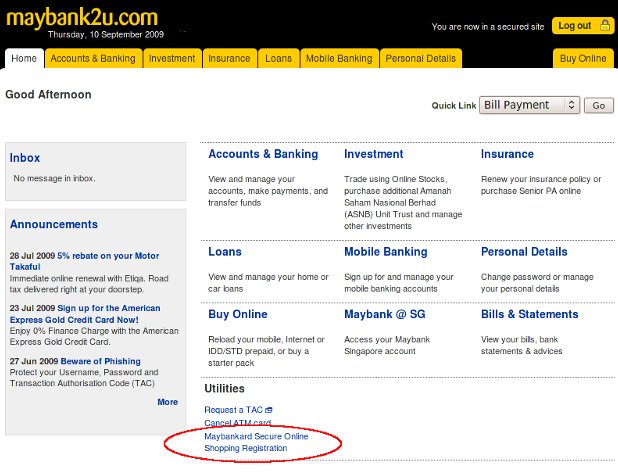
Task: Click the new-window icon beside Request a TAC
Action: tap(269, 410)
